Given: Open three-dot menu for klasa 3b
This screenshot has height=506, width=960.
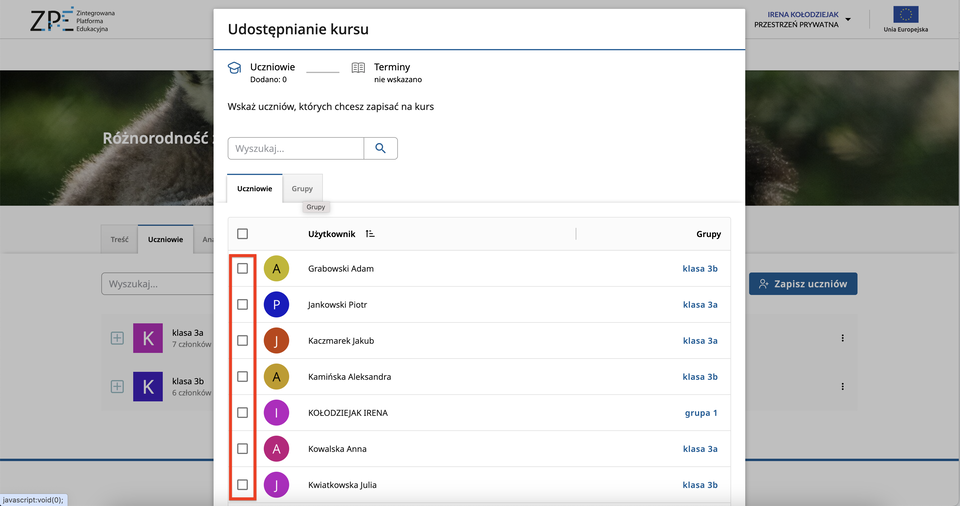Looking at the screenshot, I should pos(842,386).
